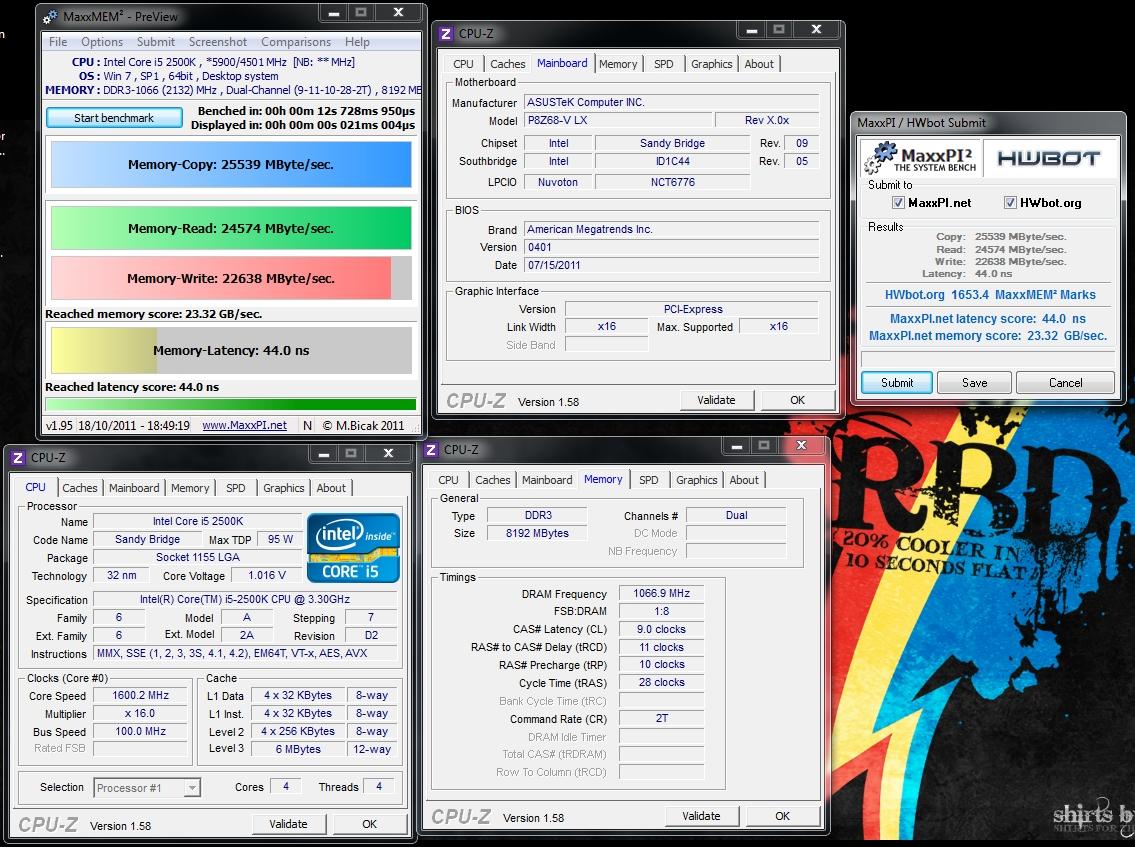The height and width of the screenshot is (847, 1135).
Task: Click Validate in the CPU-Z CPU window
Action: click(x=288, y=824)
